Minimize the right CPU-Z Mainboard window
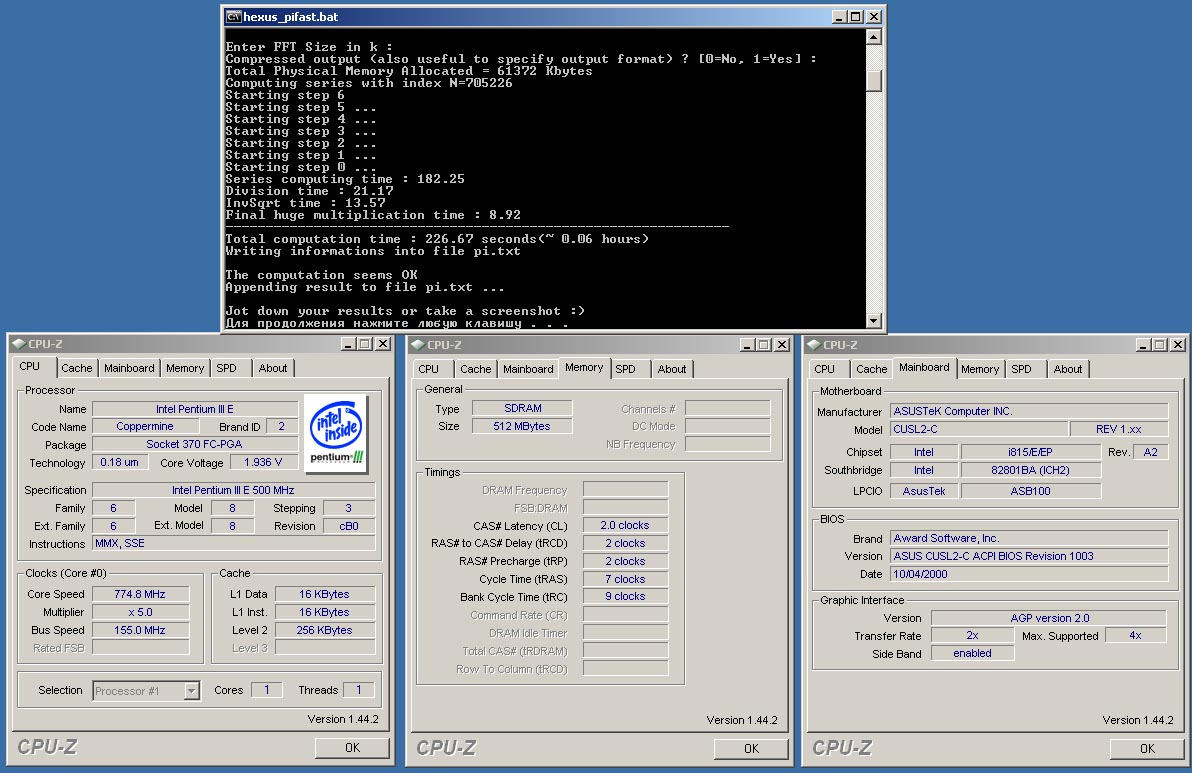The image size is (1192, 773). tap(1143, 345)
